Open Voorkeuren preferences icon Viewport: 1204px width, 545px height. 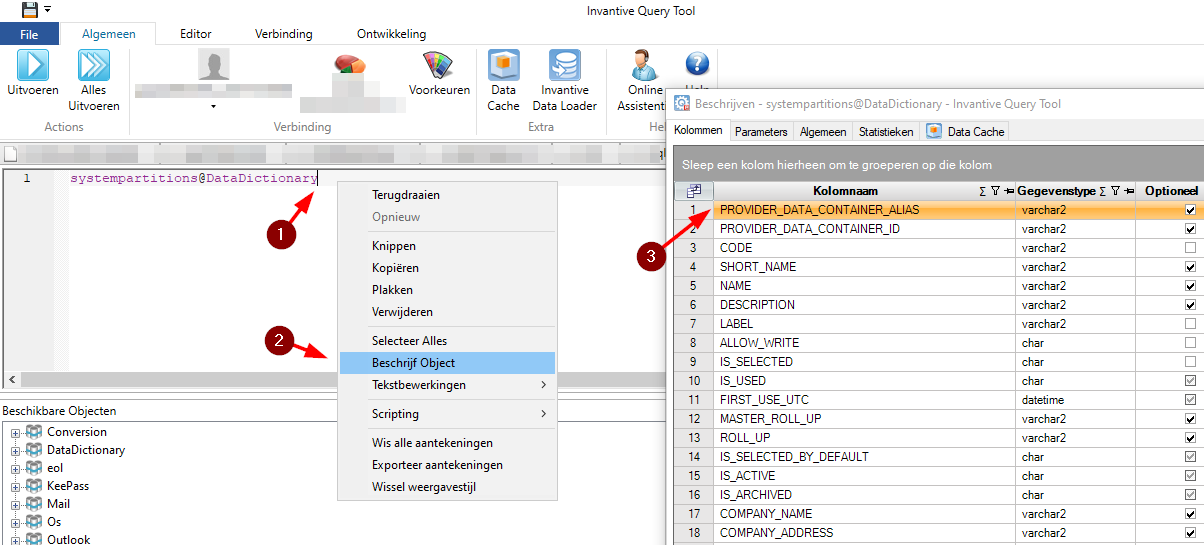pyautogui.click(x=439, y=66)
